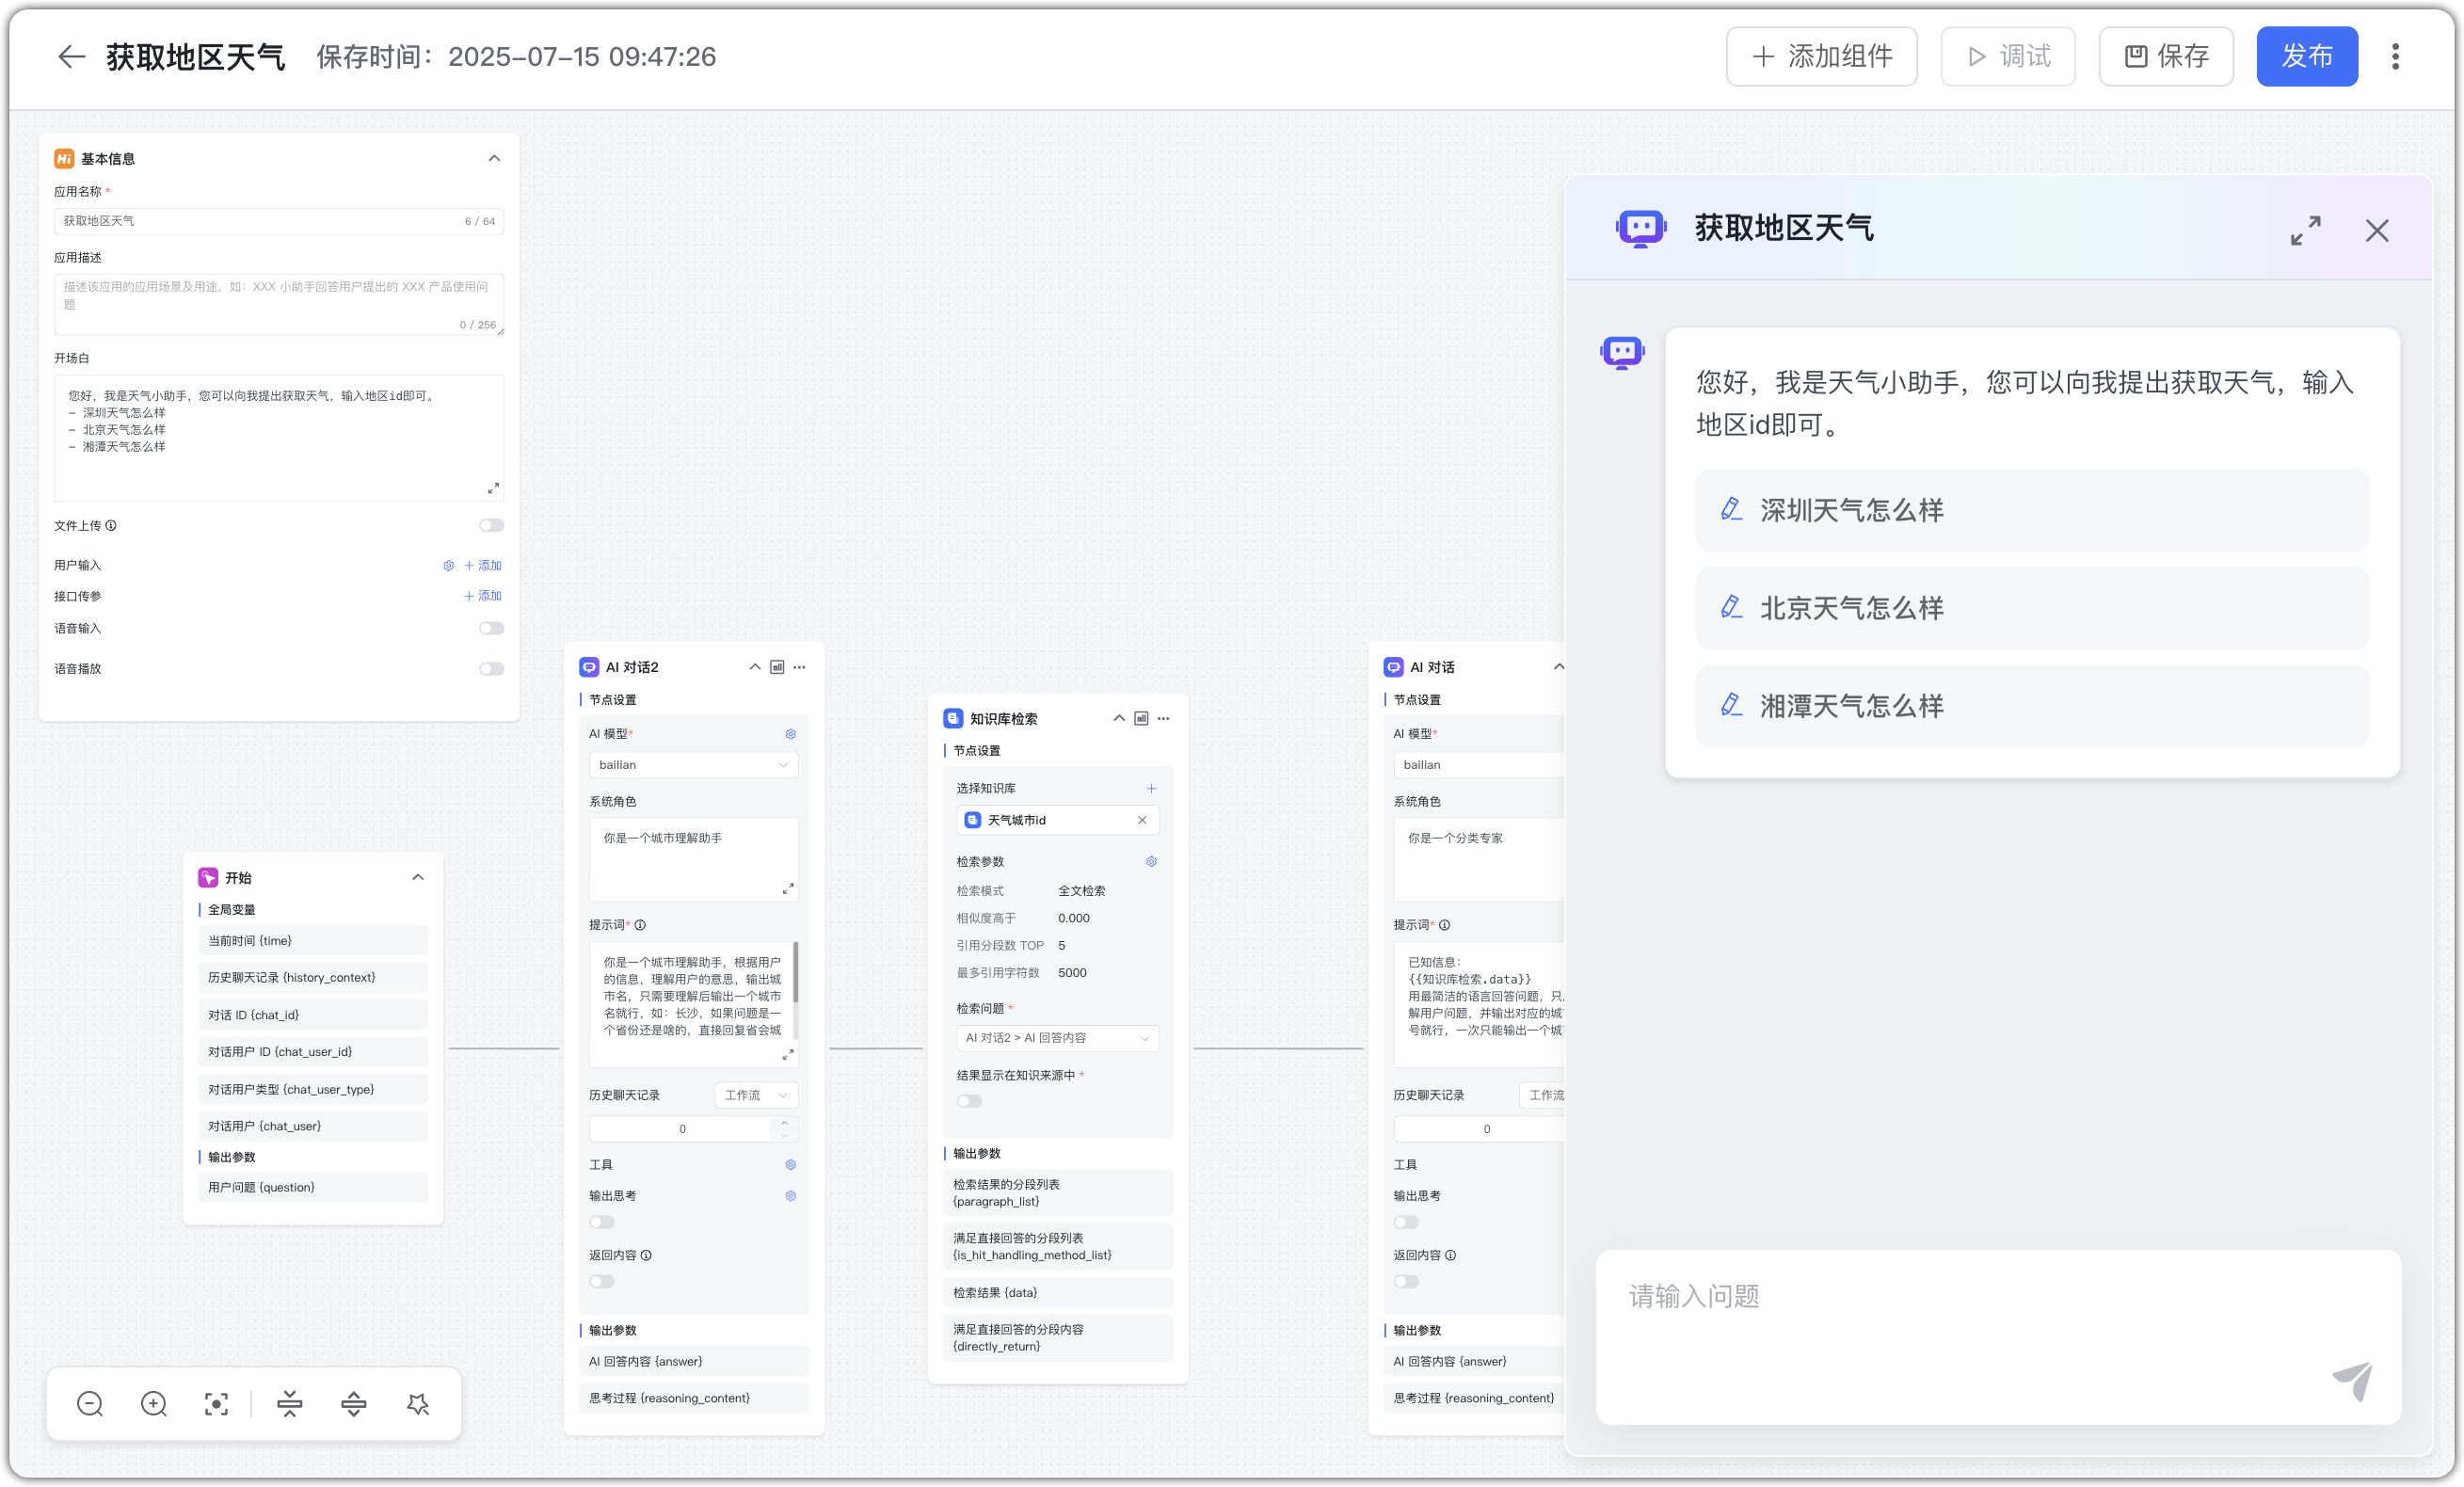Expand the chat preview panel to fullscreen
This screenshot has height=1487, width=2464.
pyautogui.click(x=2305, y=231)
